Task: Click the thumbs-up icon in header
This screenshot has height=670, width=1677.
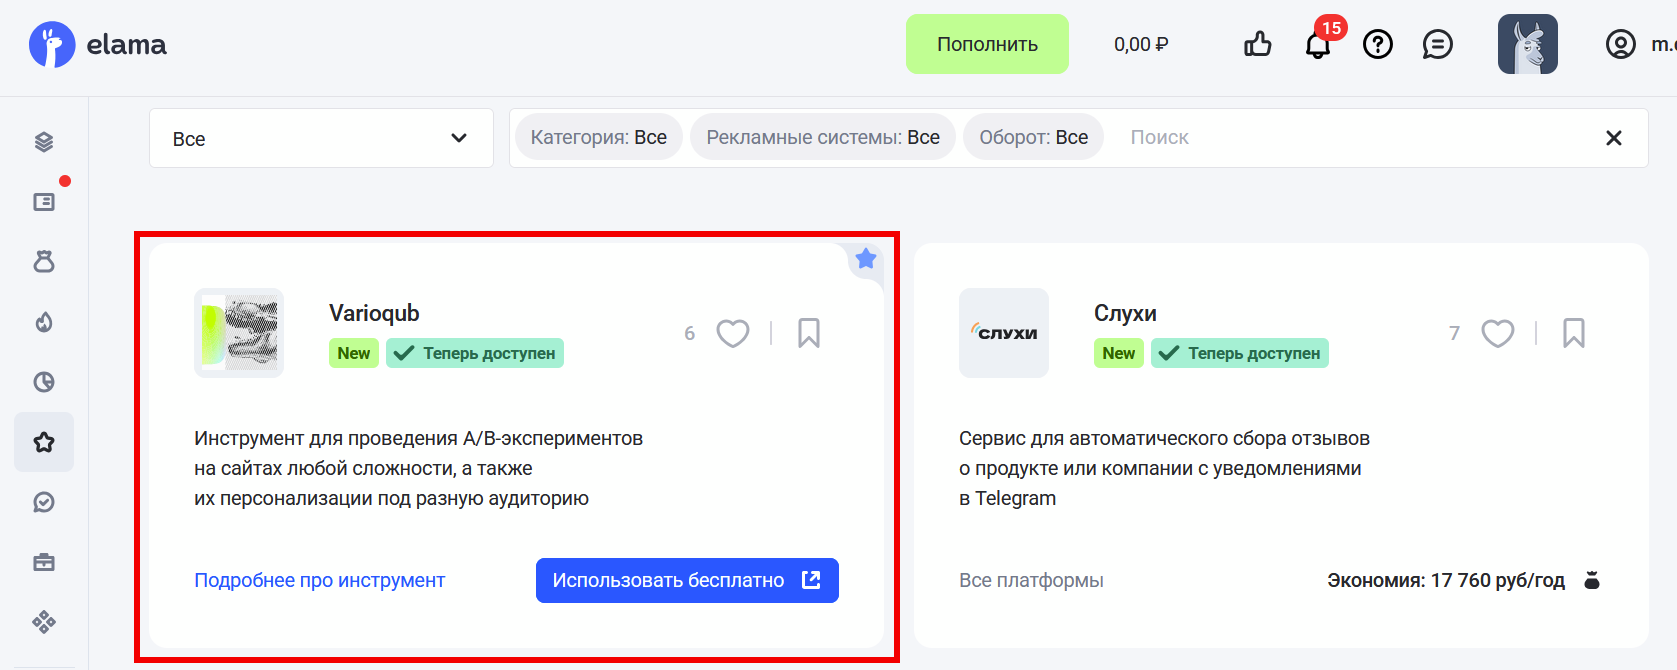Action: tap(1257, 44)
